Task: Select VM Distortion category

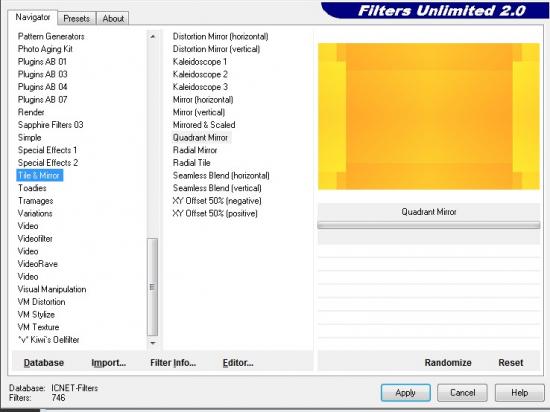Action: coord(41,302)
